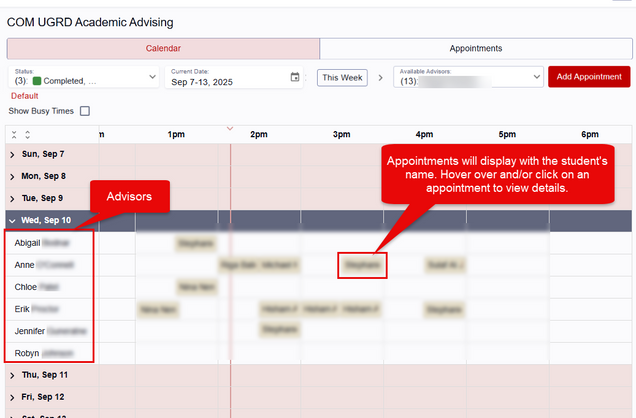Image resolution: width=636 pixels, height=418 pixels.
Task: Collapse the Wed, Sep 10 row
Action: point(12,221)
